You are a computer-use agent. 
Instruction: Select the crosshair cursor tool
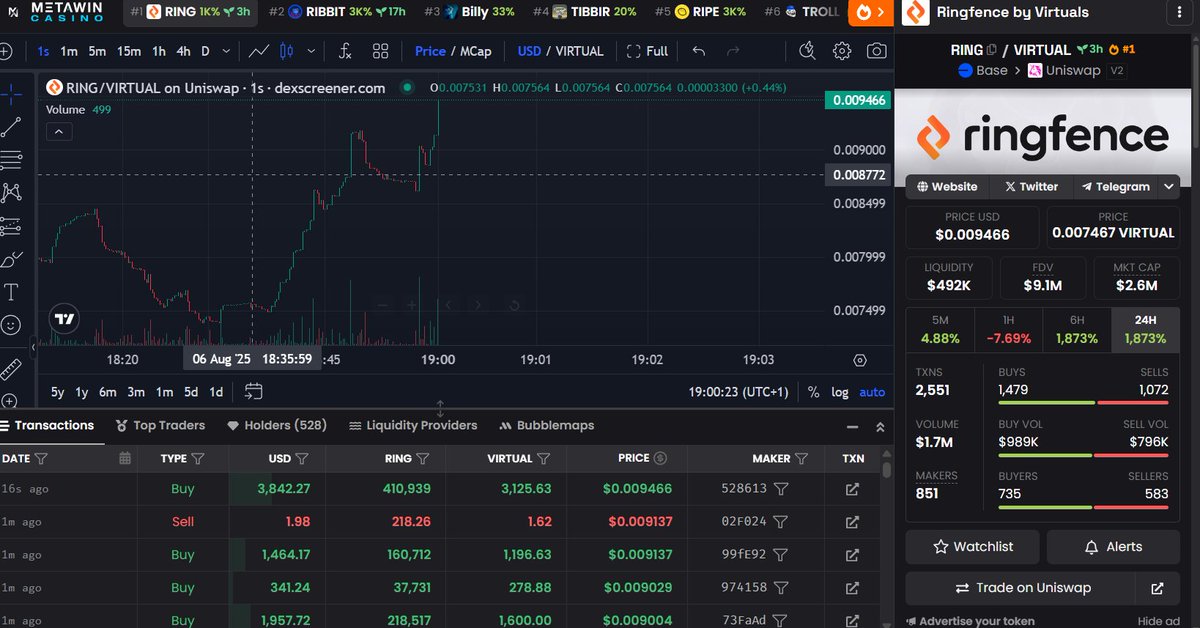click(x=11, y=94)
